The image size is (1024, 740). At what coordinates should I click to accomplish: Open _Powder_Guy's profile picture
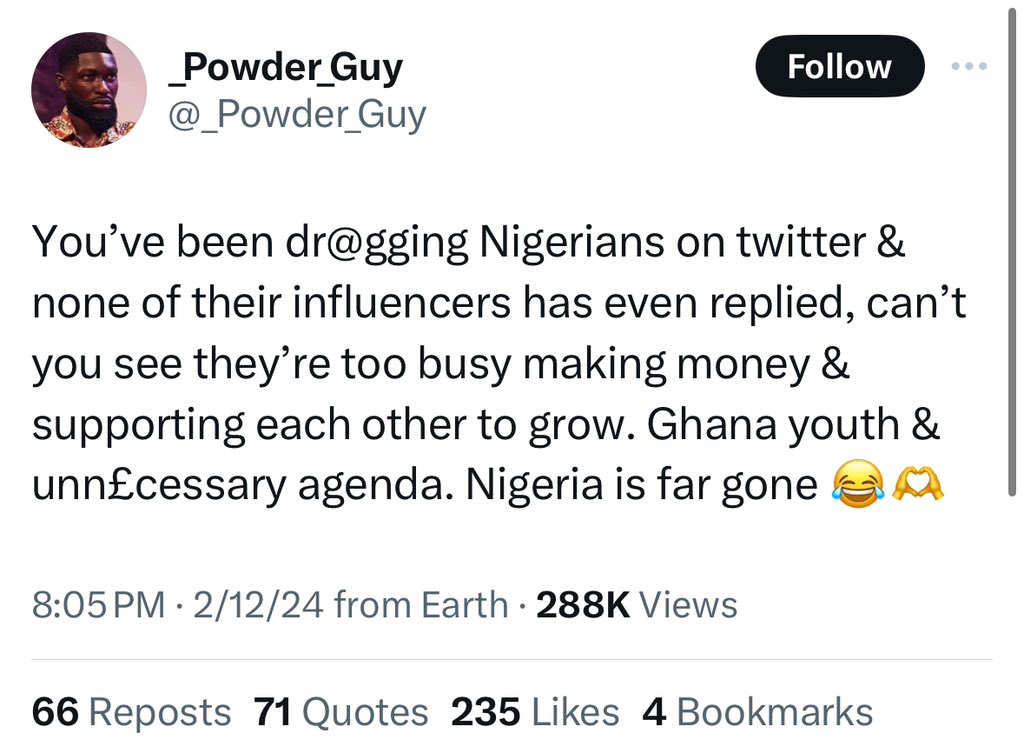pos(89,89)
